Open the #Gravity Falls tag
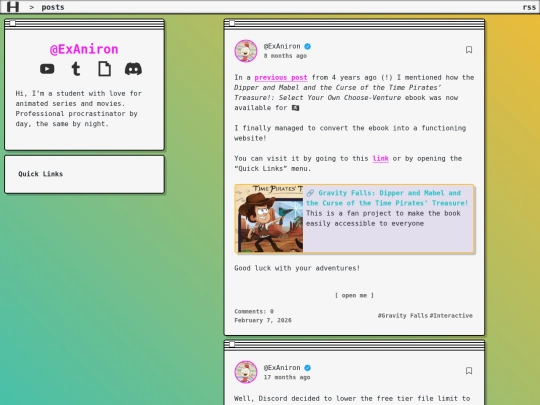Screen dimensions: 540x405 click(x=403, y=316)
